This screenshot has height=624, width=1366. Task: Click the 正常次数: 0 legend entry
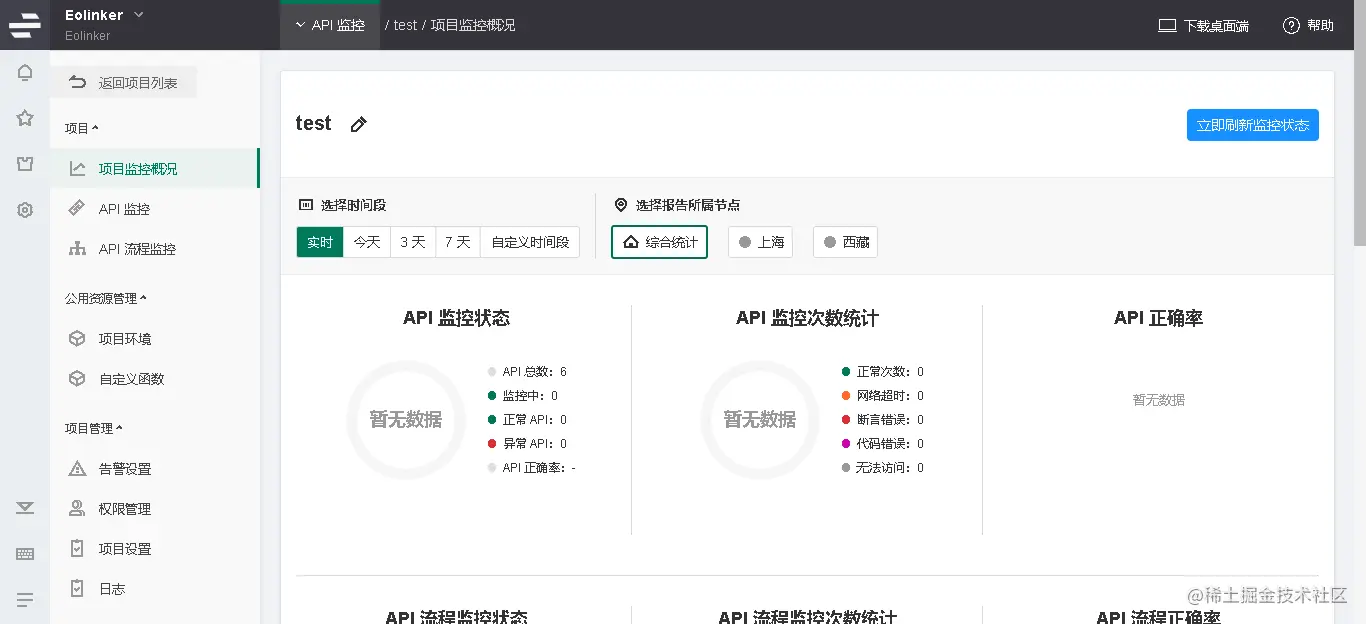coord(883,372)
